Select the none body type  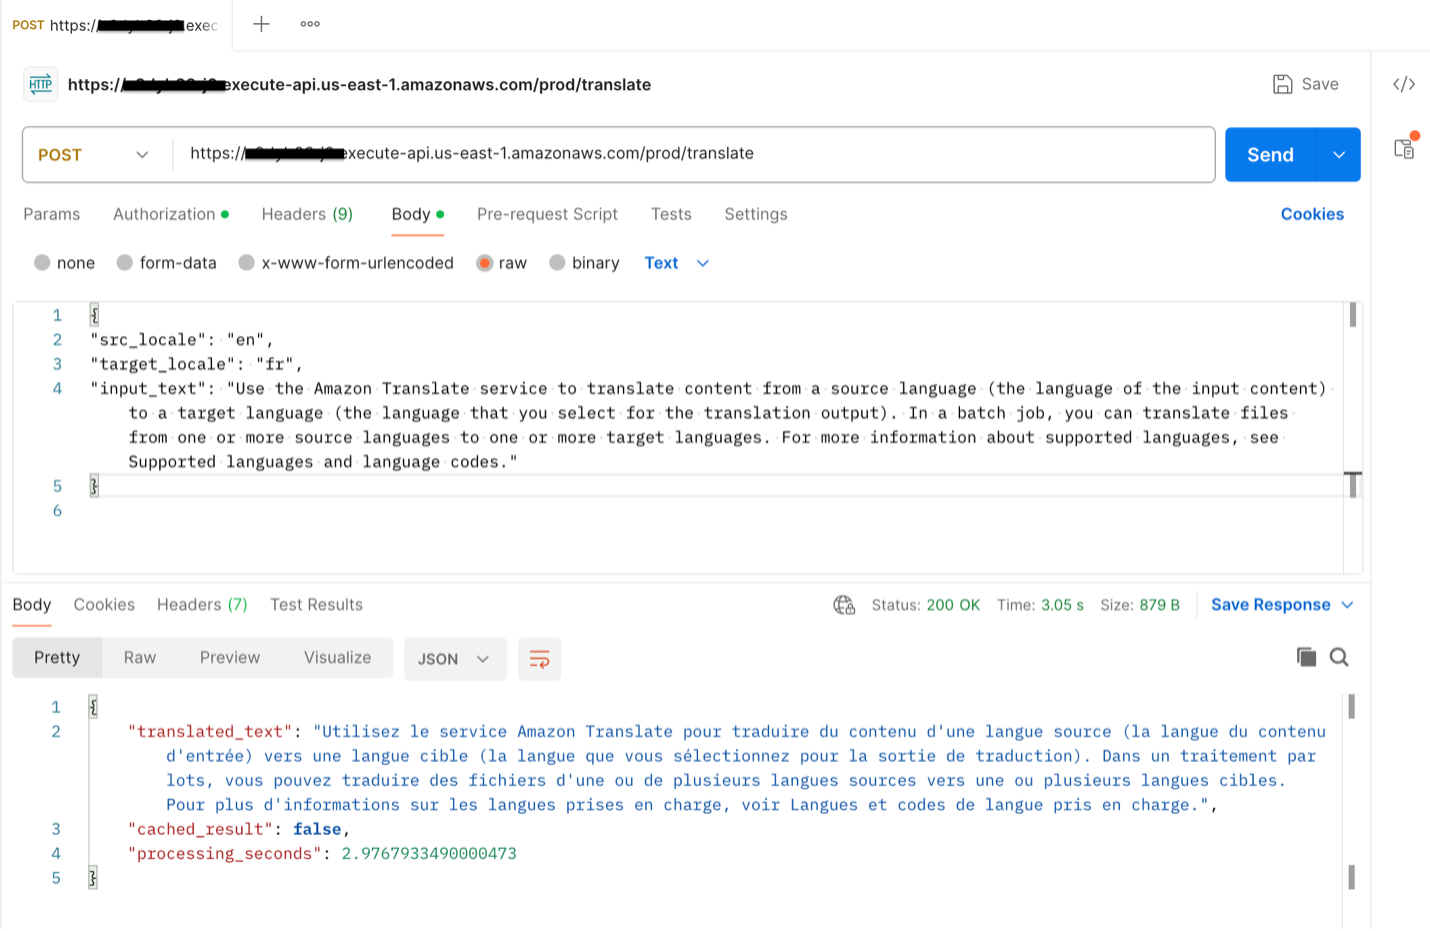[x=42, y=263]
